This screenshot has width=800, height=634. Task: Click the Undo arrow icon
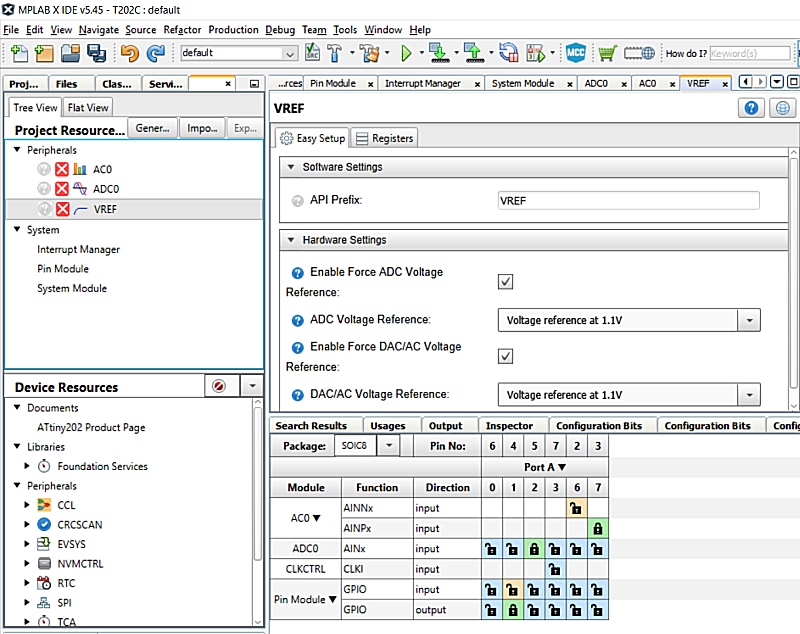coord(129,53)
